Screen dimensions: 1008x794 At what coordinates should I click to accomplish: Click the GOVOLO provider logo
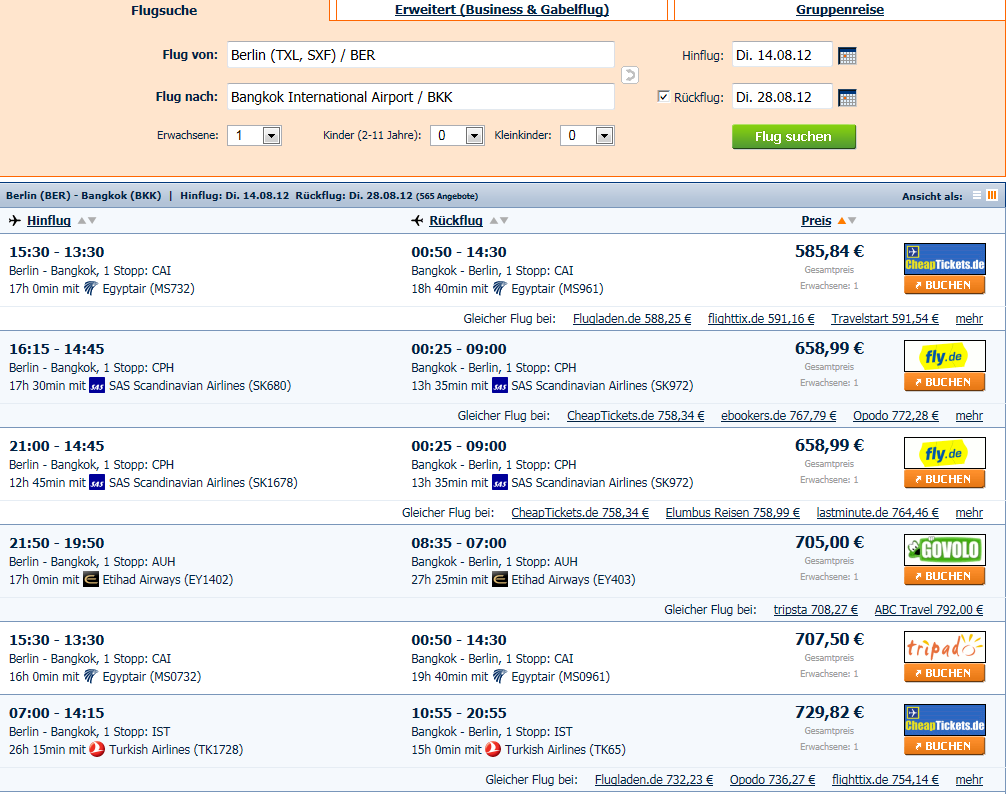point(944,550)
